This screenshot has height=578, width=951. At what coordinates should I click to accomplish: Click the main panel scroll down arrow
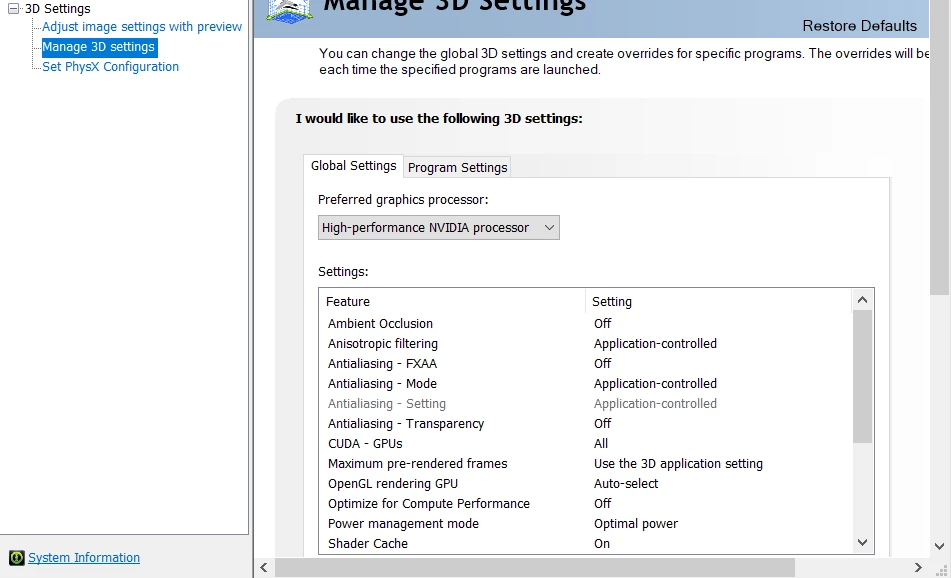click(x=939, y=546)
